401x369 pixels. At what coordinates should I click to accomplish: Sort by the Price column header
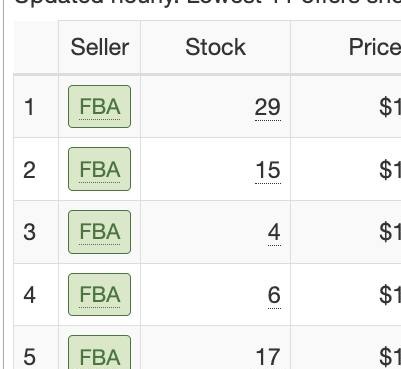(x=374, y=47)
